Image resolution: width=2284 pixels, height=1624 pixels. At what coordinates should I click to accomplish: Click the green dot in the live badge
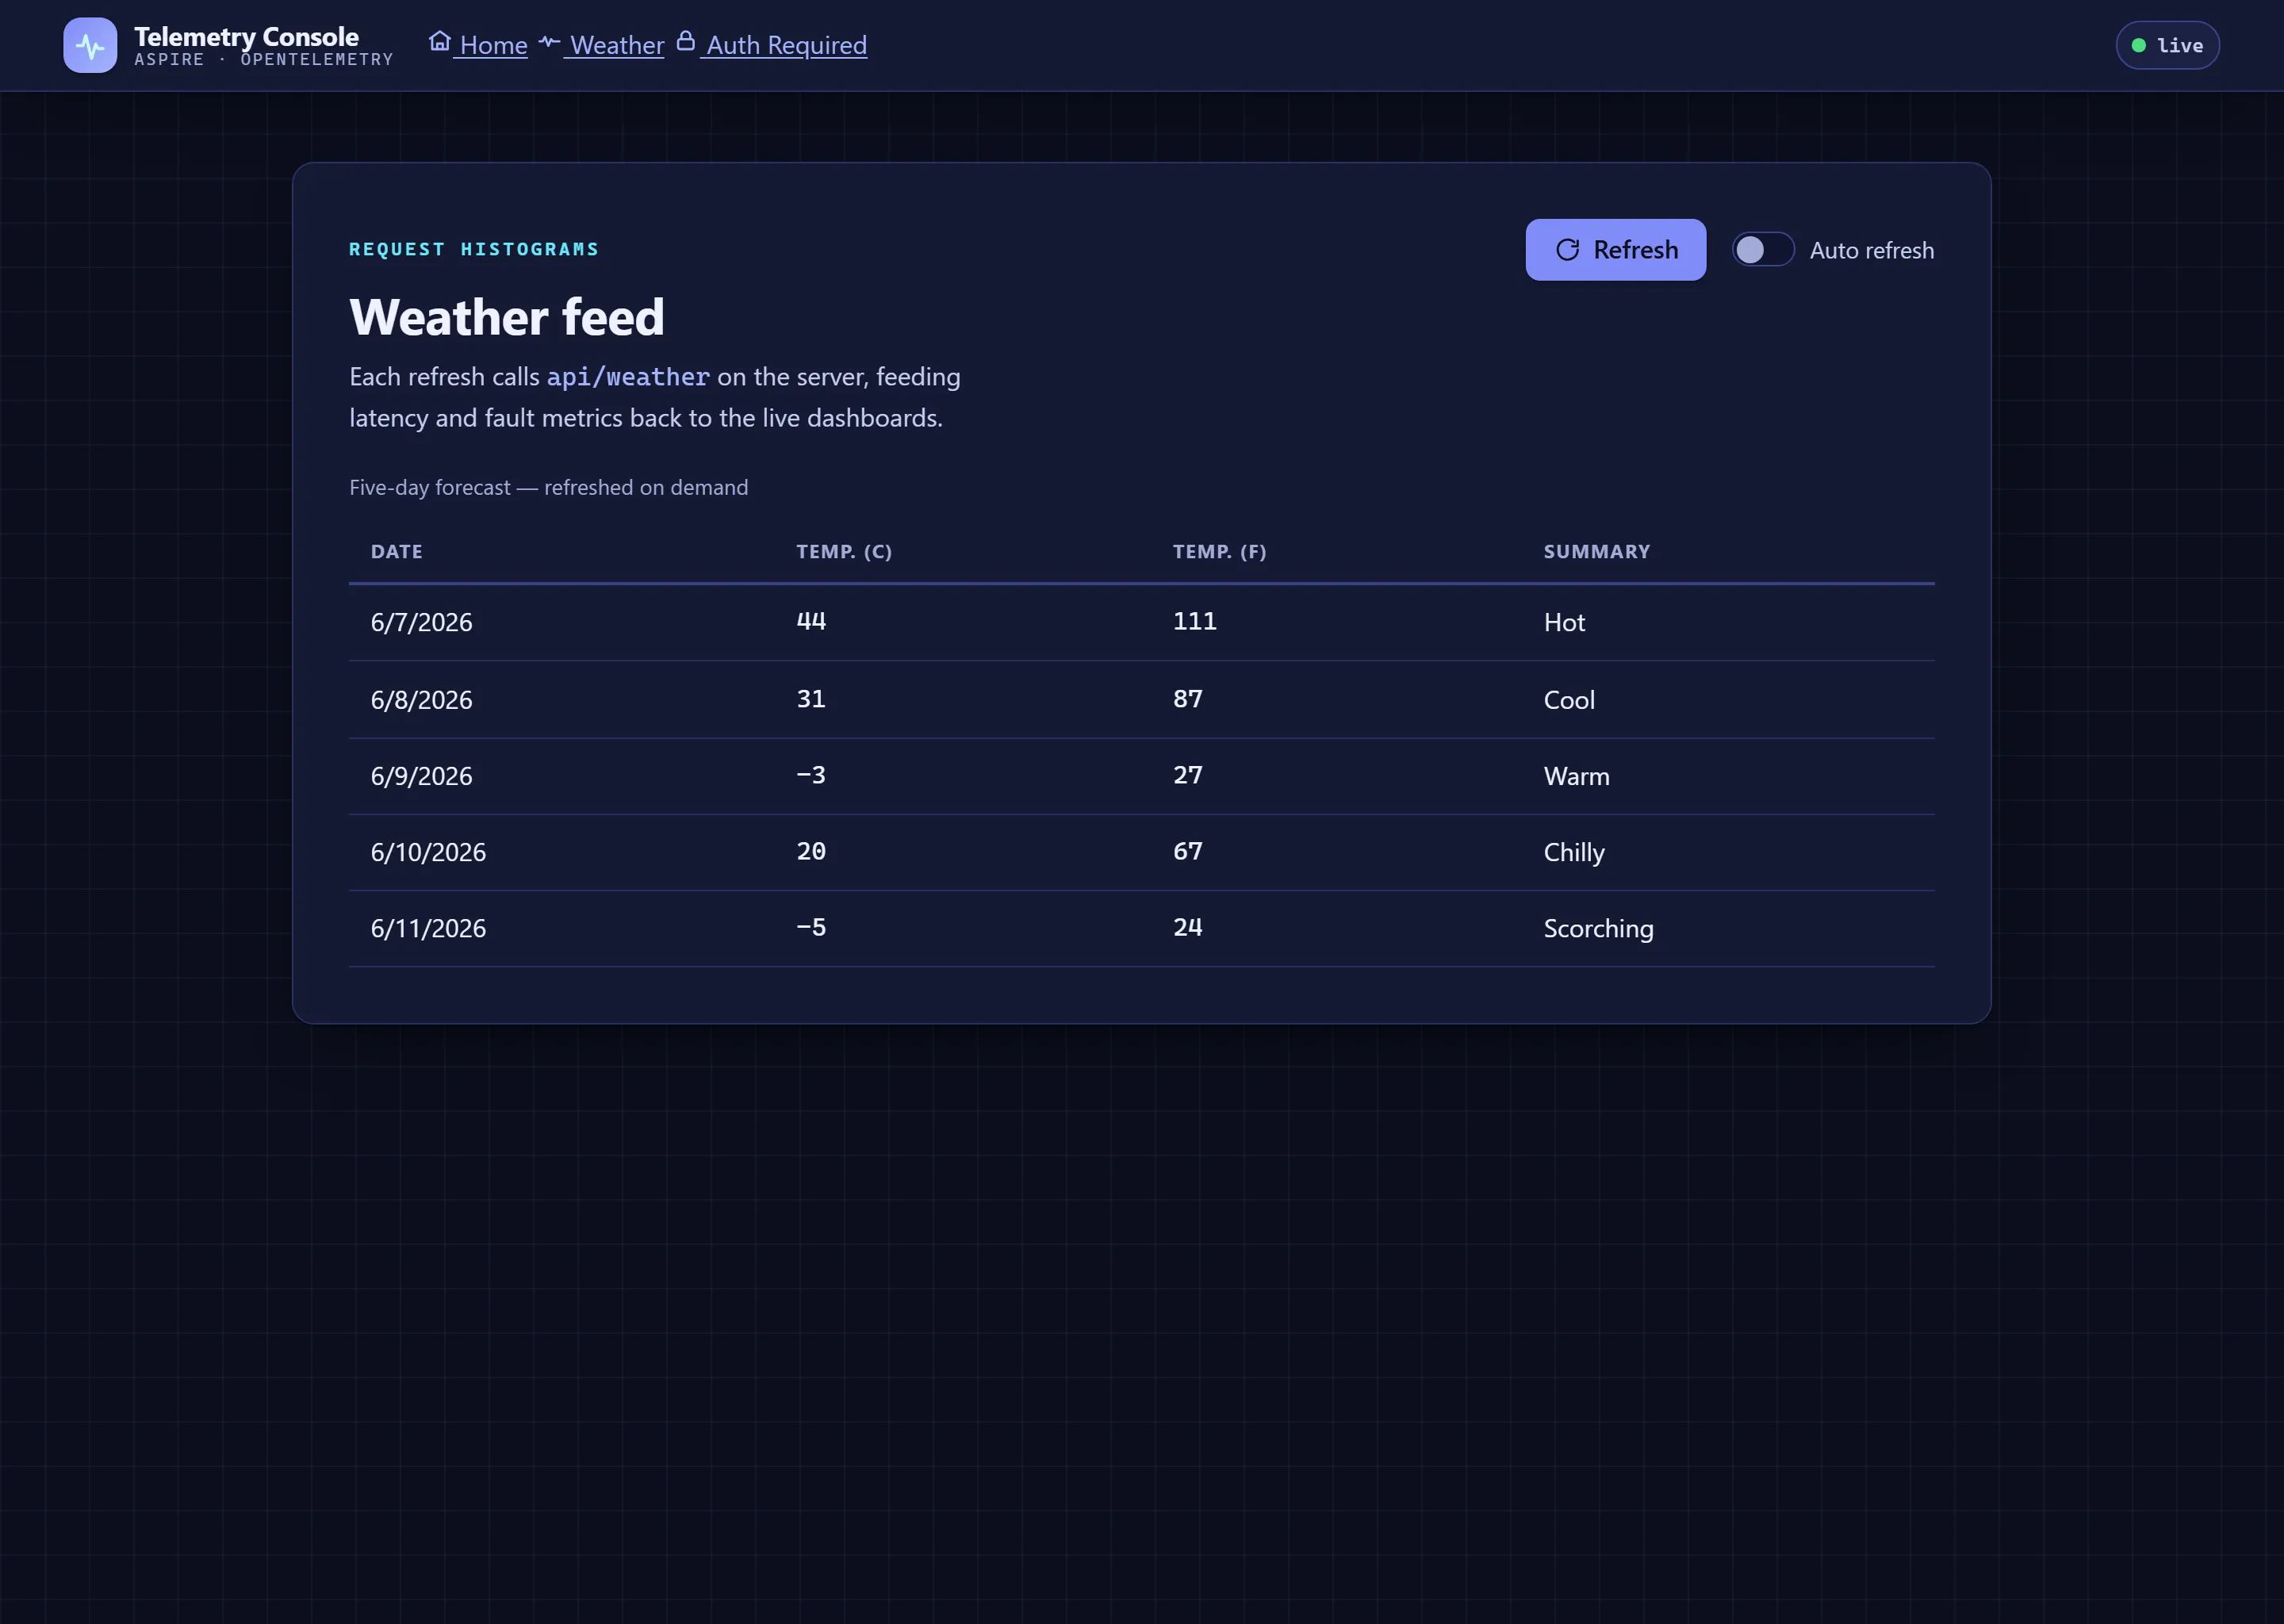coord(2138,45)
